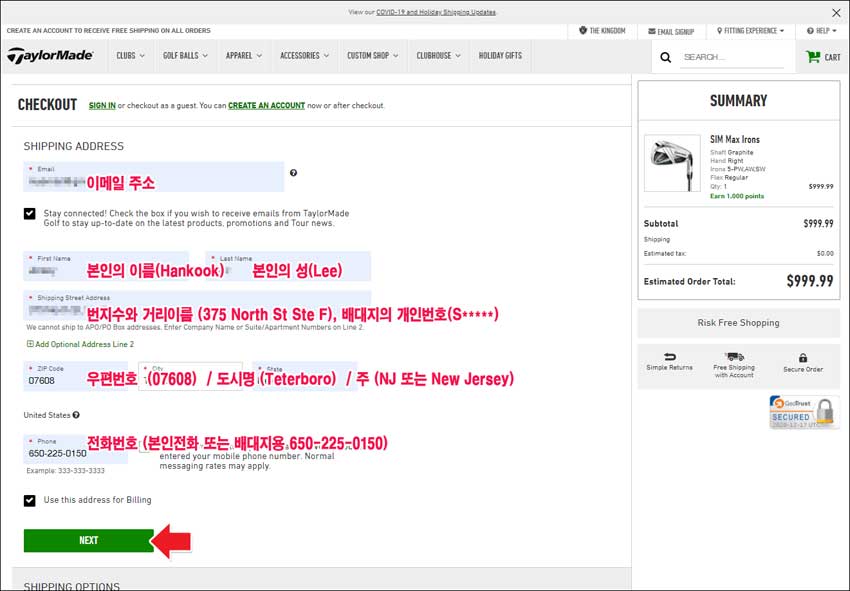Click the Risk Free Shopping banner
The width and height of the screenshot is (850, 591).
click(x=738, y=323)
